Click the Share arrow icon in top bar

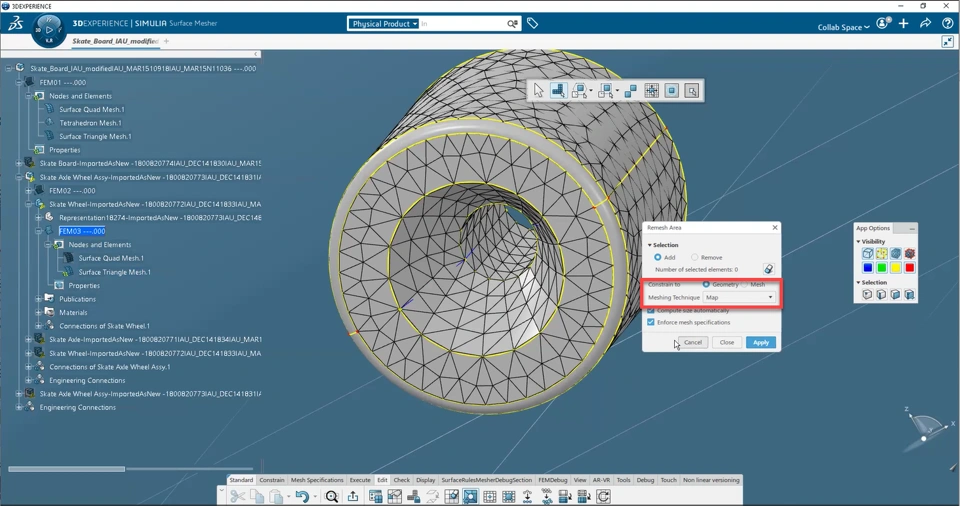(x=925, y=23)
